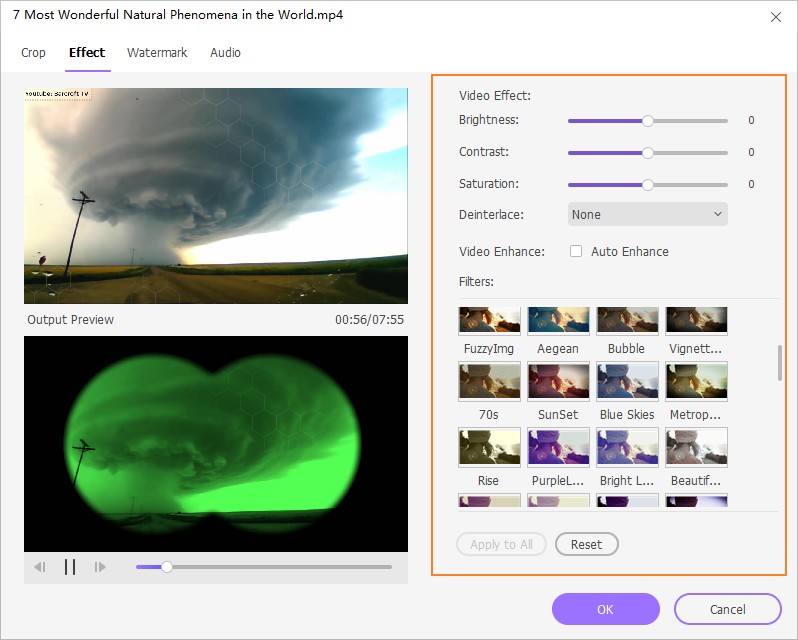Apply the 70s filter thumbnail

[x=489, y=382]
